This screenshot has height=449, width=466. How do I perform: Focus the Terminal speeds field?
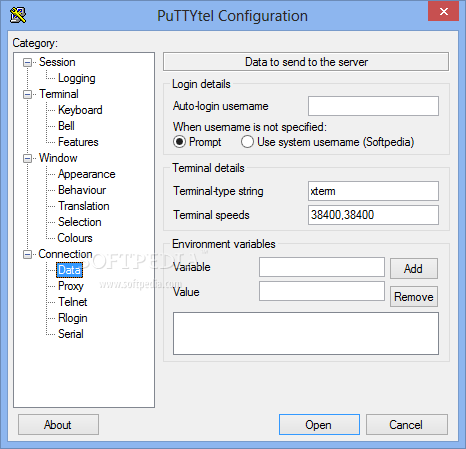click(x=373, y=215)
